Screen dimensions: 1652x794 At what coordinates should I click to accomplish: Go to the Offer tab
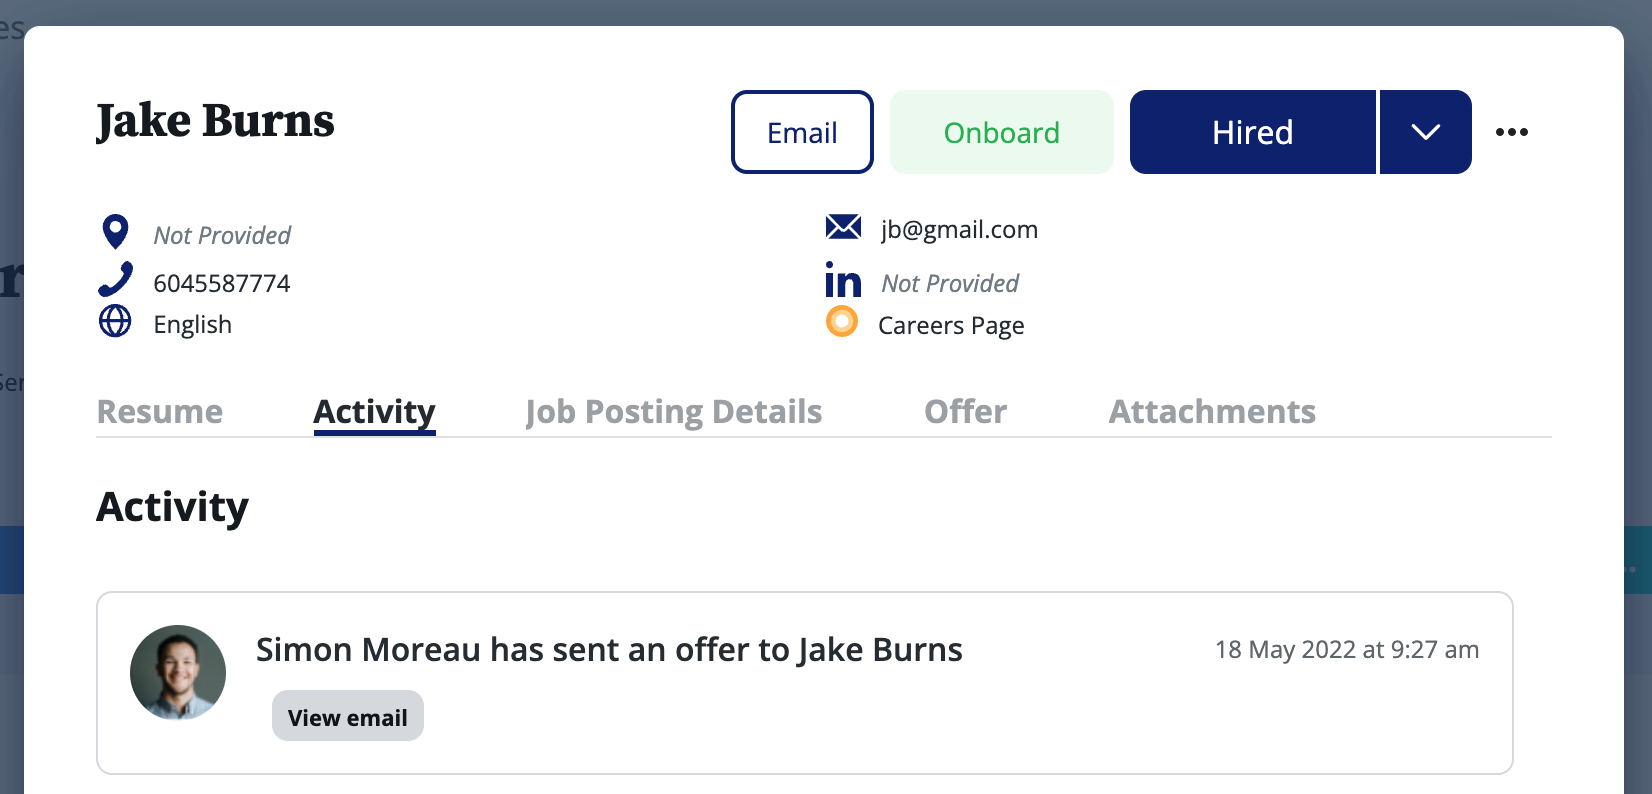(x=965, y=412)
